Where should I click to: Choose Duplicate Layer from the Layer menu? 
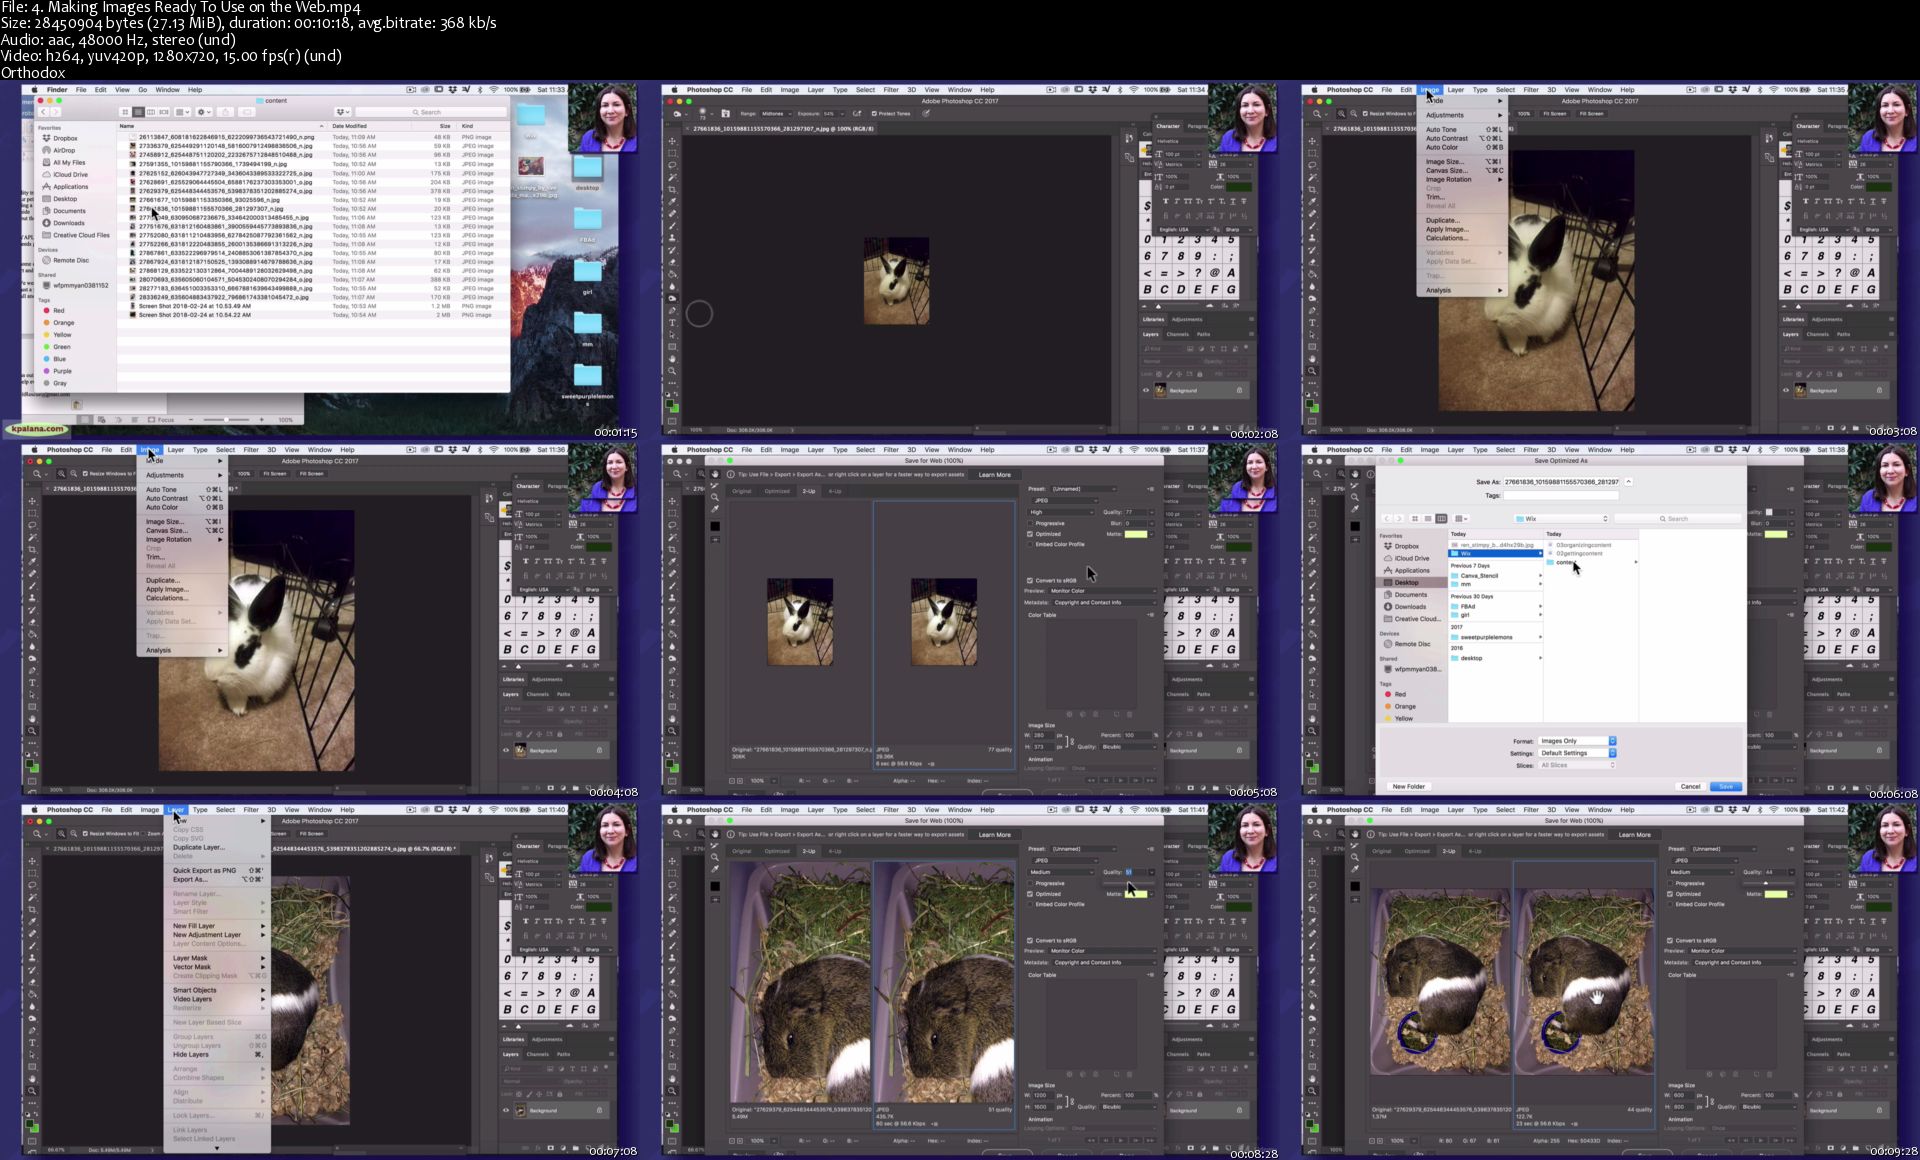[198, 847]
